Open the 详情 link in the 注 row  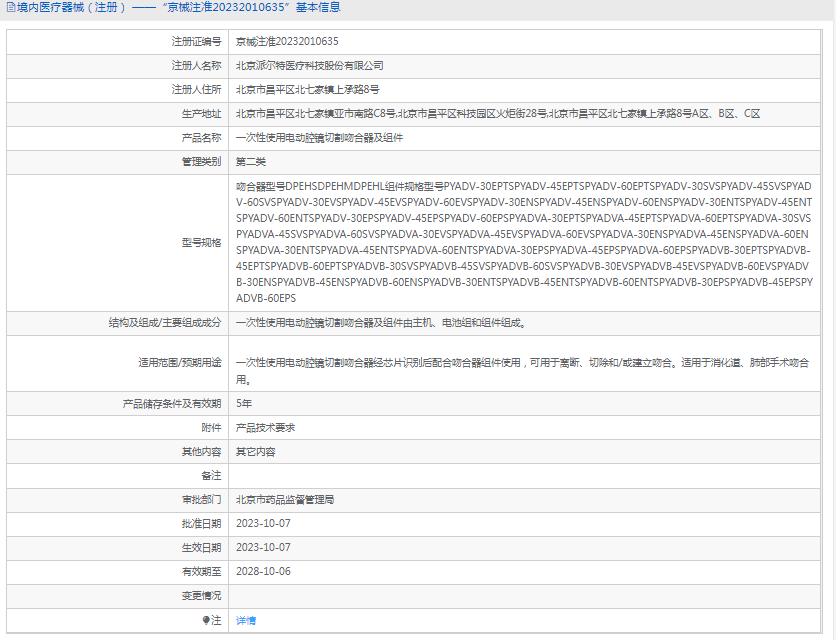(246, 620)
